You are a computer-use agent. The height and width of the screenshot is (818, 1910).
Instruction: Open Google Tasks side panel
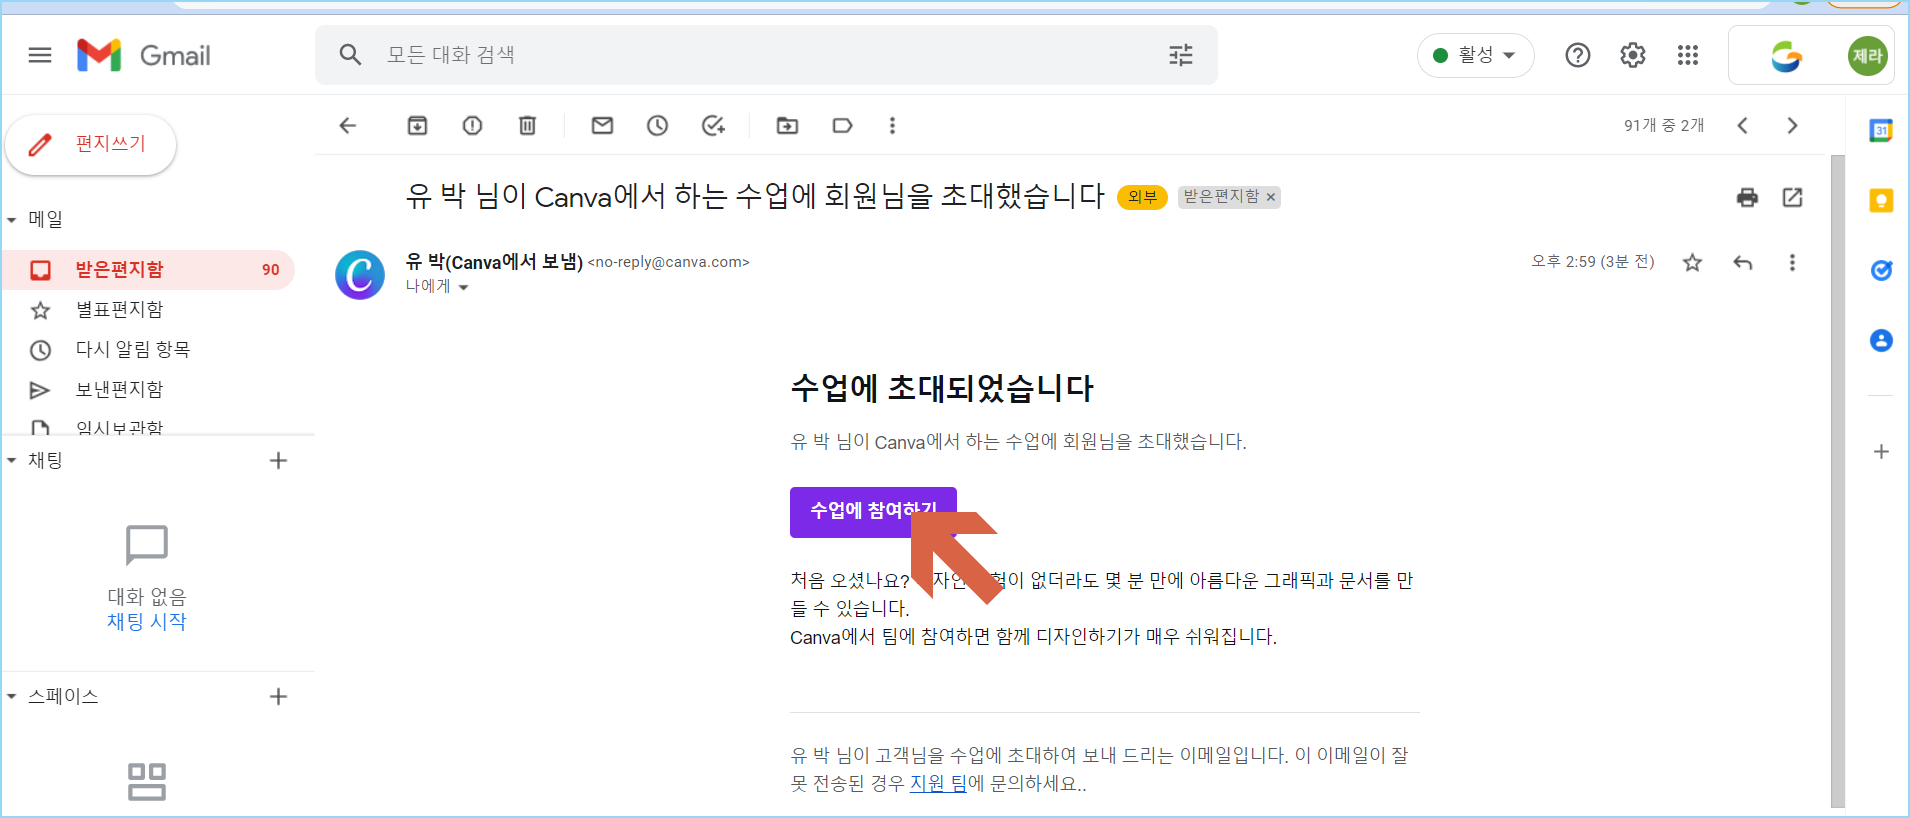1881,270
